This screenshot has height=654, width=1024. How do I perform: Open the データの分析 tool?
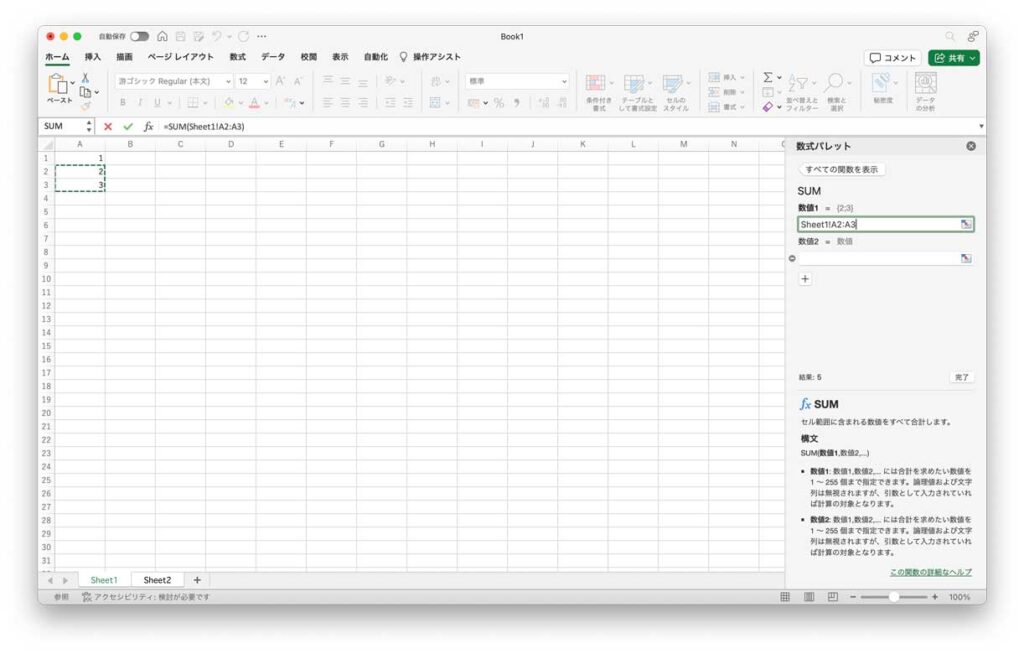(x=925, y=90)
